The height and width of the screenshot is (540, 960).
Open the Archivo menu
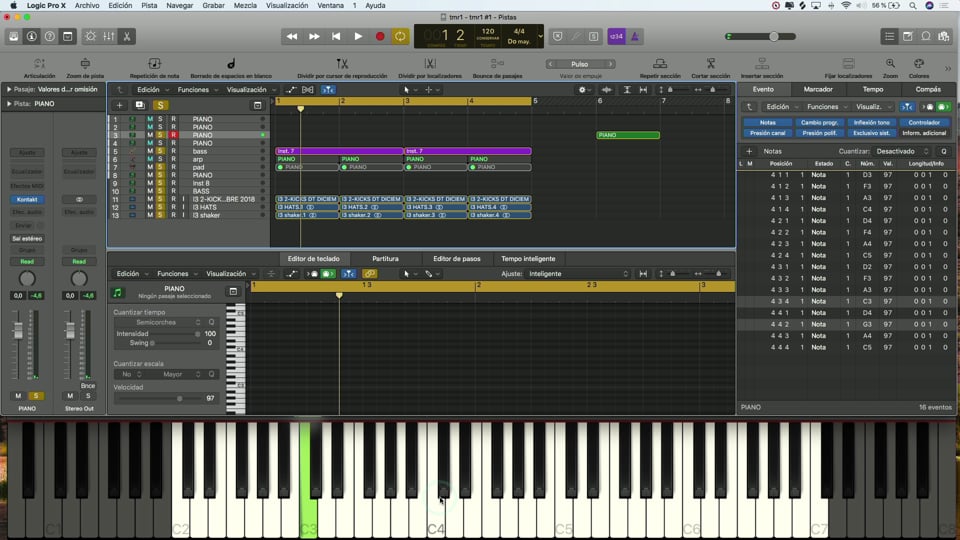point(87,6)
